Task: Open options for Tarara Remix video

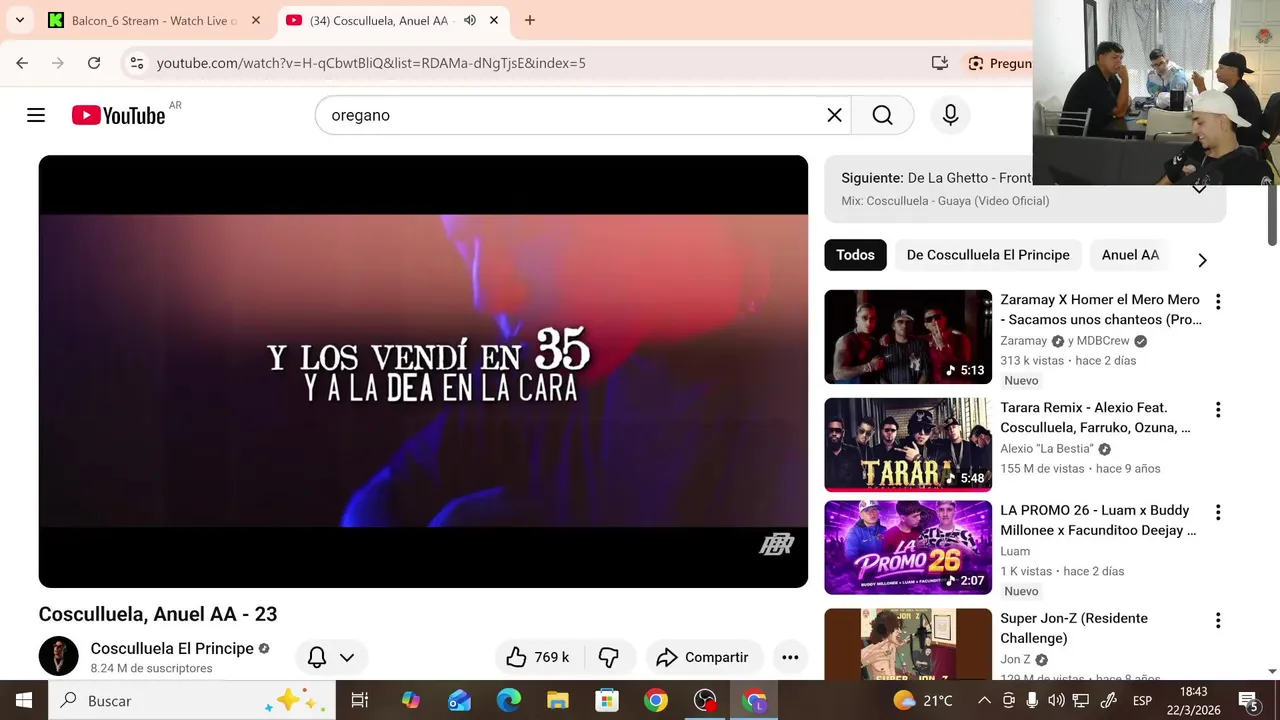Action: click(x=1218, y=409)
